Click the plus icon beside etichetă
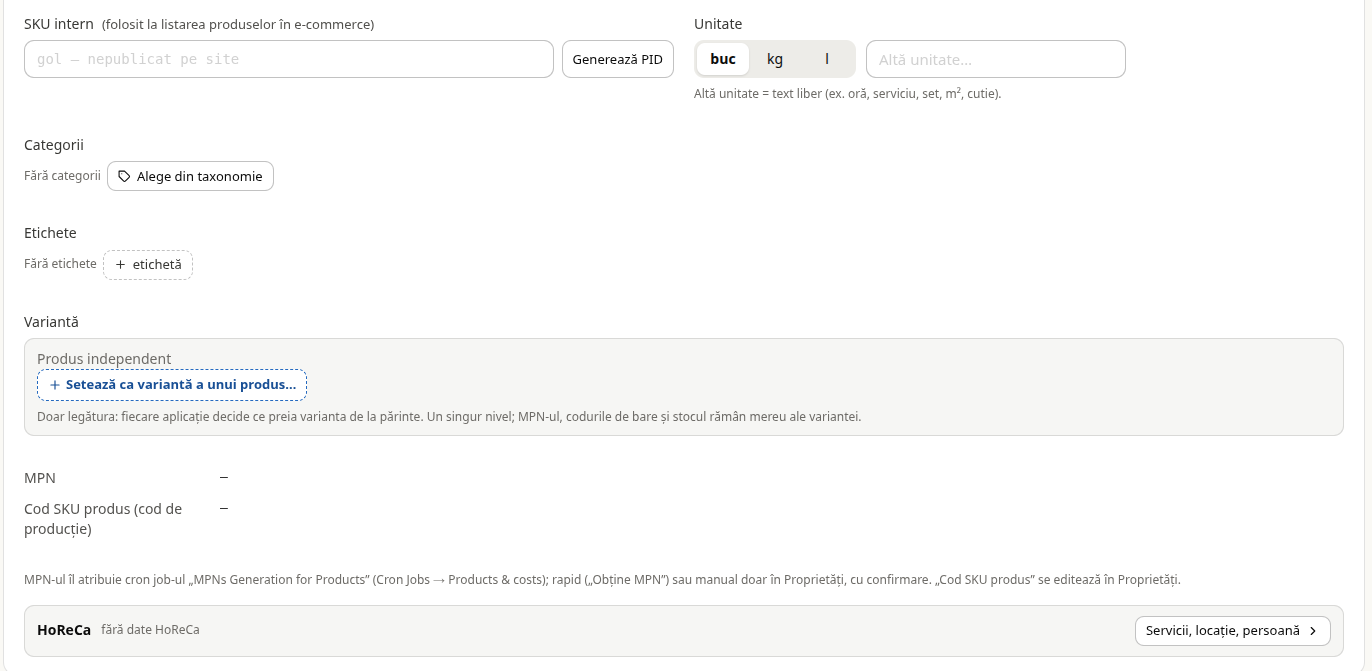This screenshot has width=1372, height=671. click(x=120, y=265)
